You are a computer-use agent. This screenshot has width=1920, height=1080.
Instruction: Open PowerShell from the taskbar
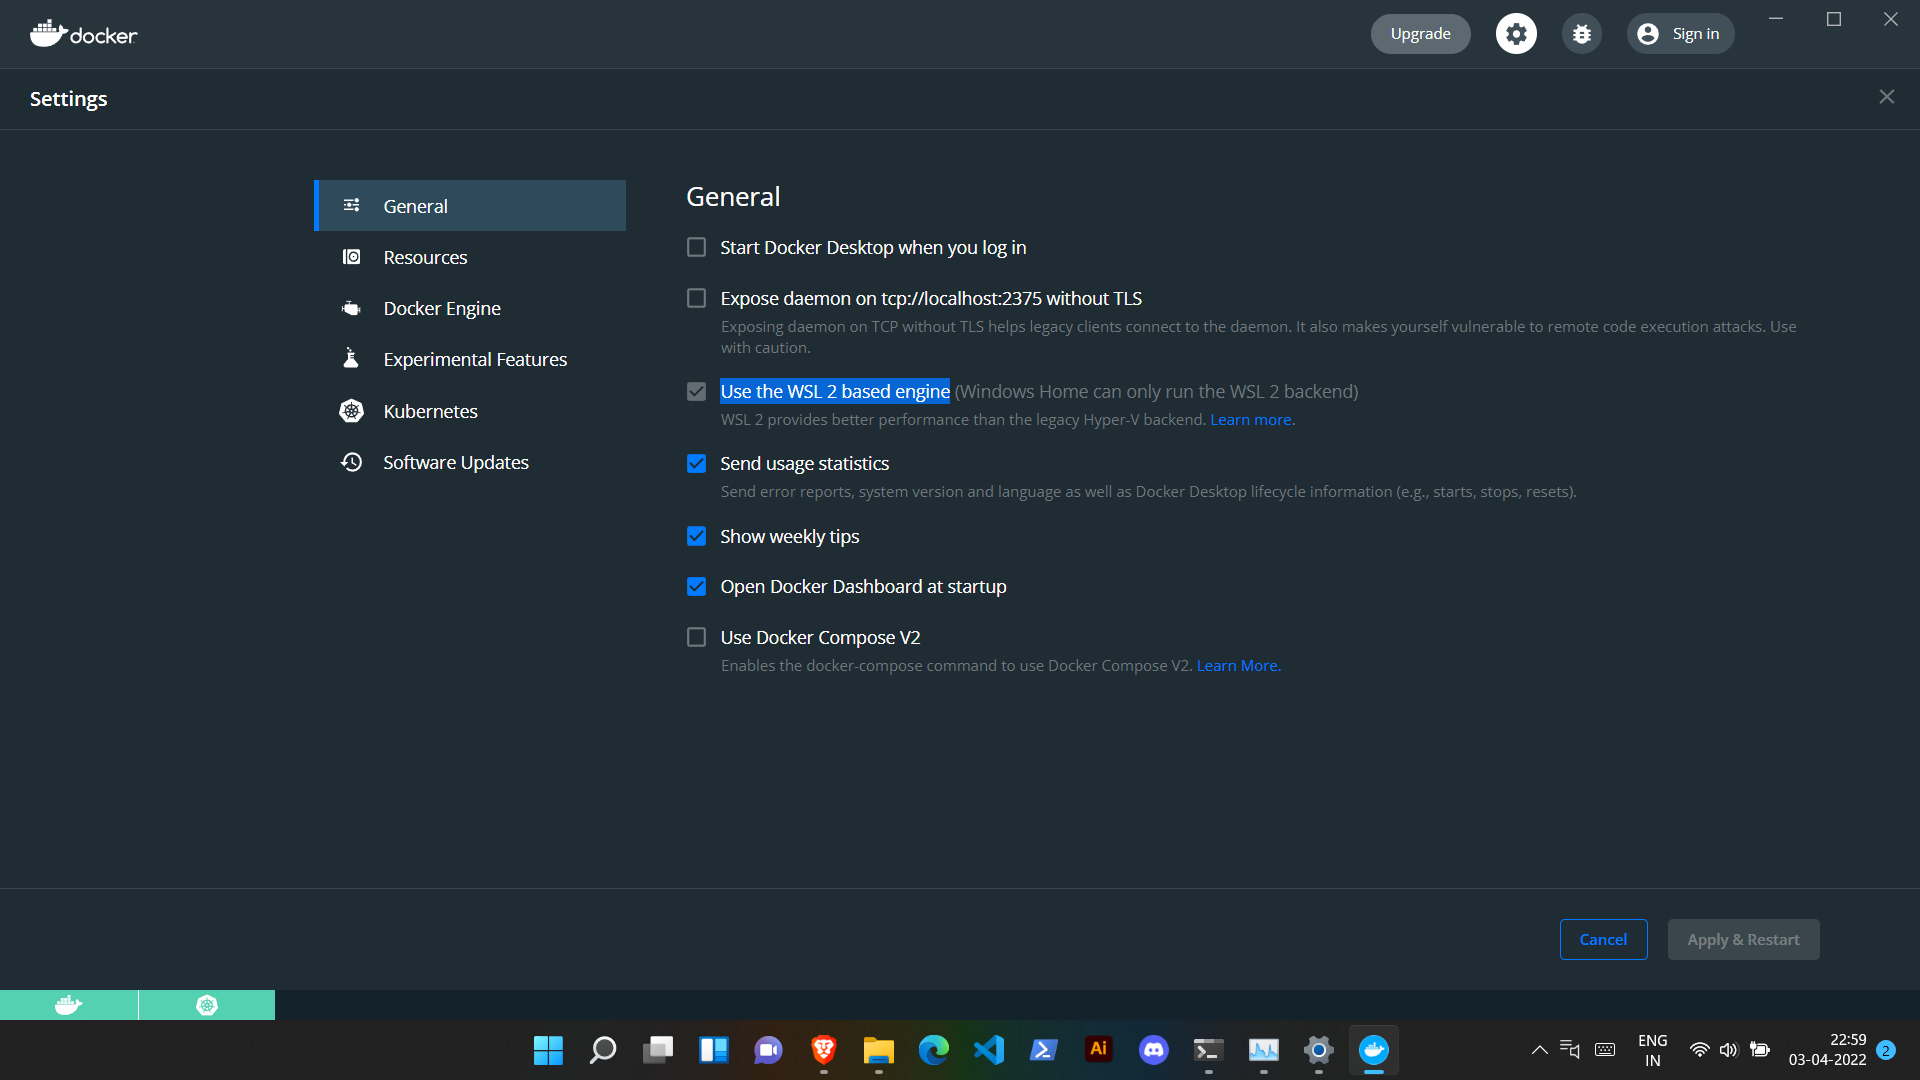pyautogui.click(x=1043, y=1050)
